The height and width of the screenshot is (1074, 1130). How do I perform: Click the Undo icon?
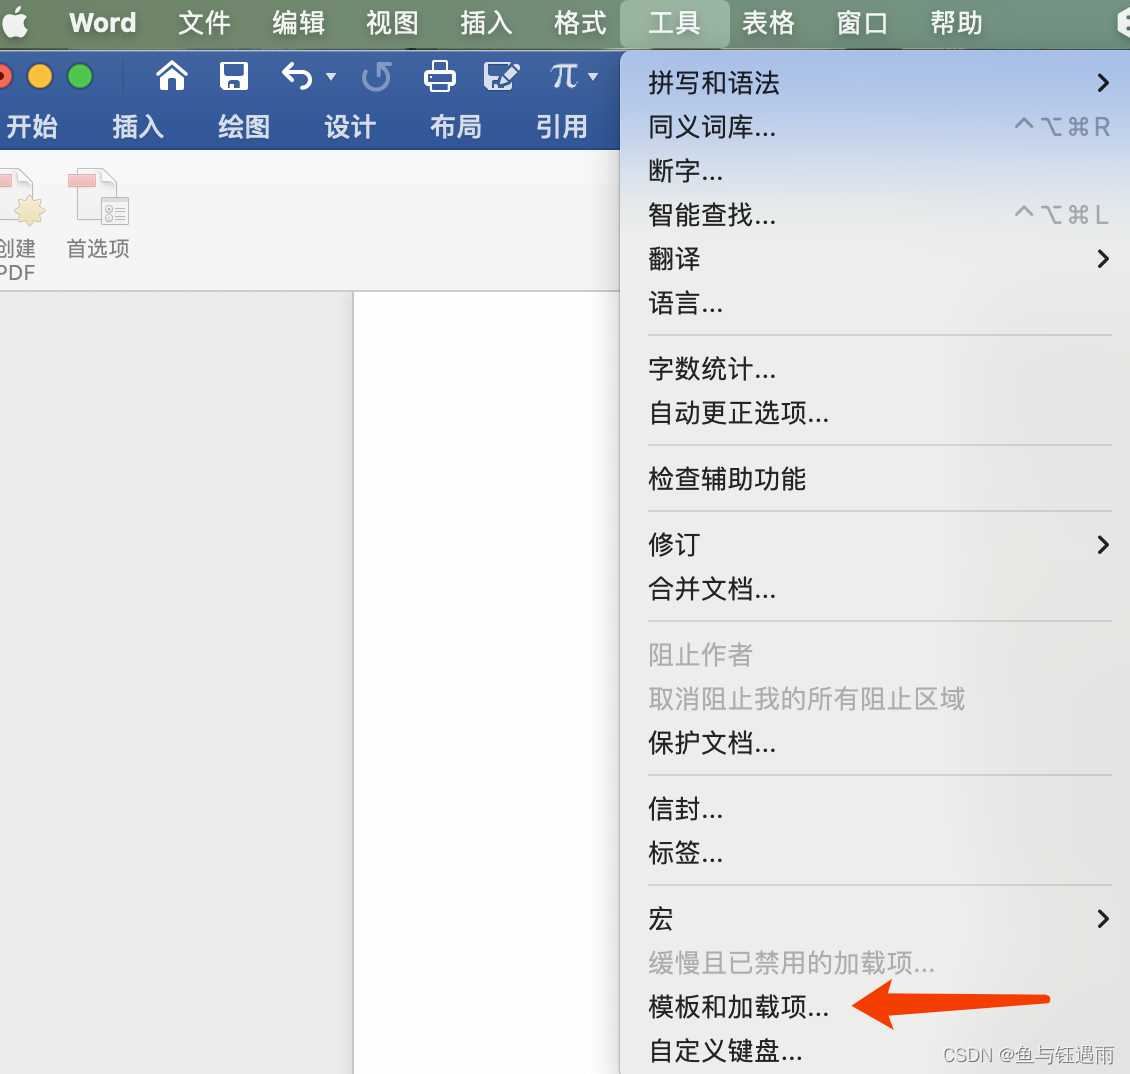point(299,76)
